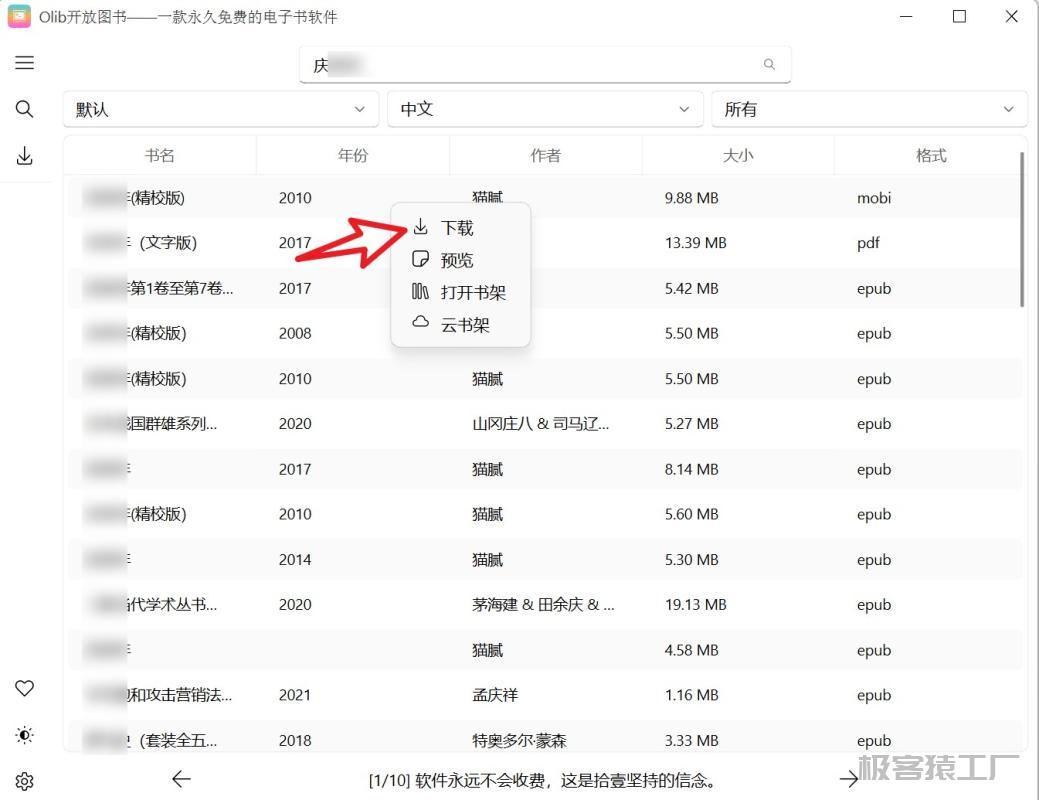Select 云书架 in context menu
The image size is (1039, 800).
click(465, 325)
